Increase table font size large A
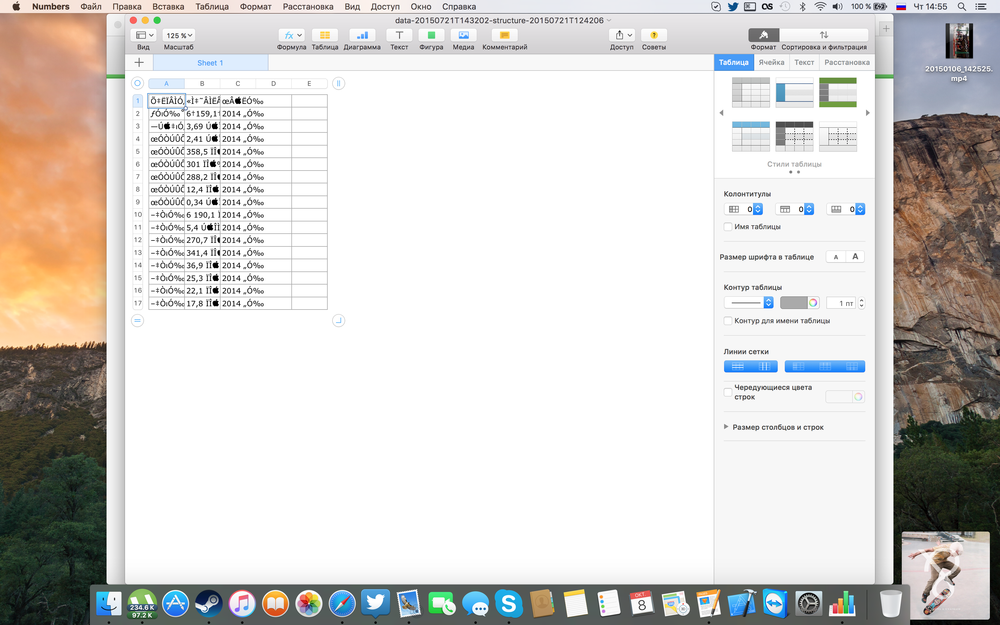This screenshot has height=625, width=1000. [x=855, y=257]
